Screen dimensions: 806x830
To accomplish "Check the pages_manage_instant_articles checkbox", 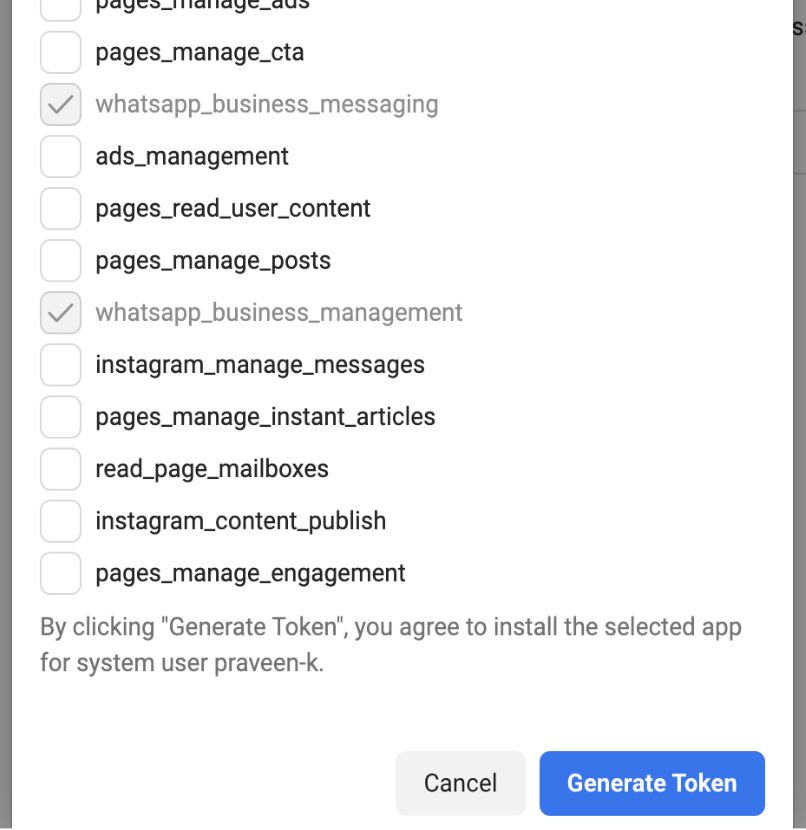I will point(60,417).
